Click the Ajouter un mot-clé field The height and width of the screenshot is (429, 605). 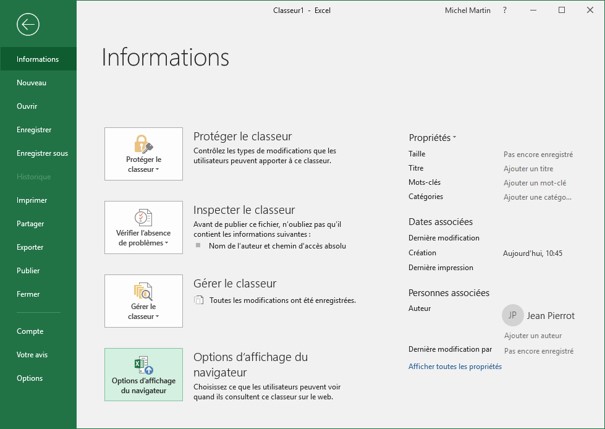coord(534,183)
